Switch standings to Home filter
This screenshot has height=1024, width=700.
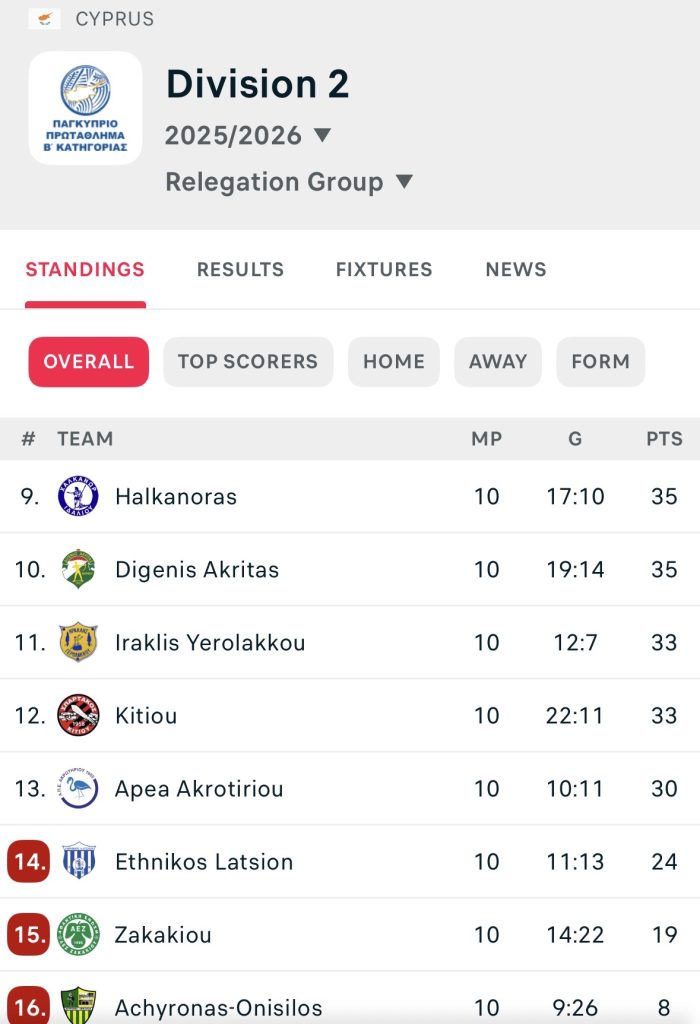[393, 362]
